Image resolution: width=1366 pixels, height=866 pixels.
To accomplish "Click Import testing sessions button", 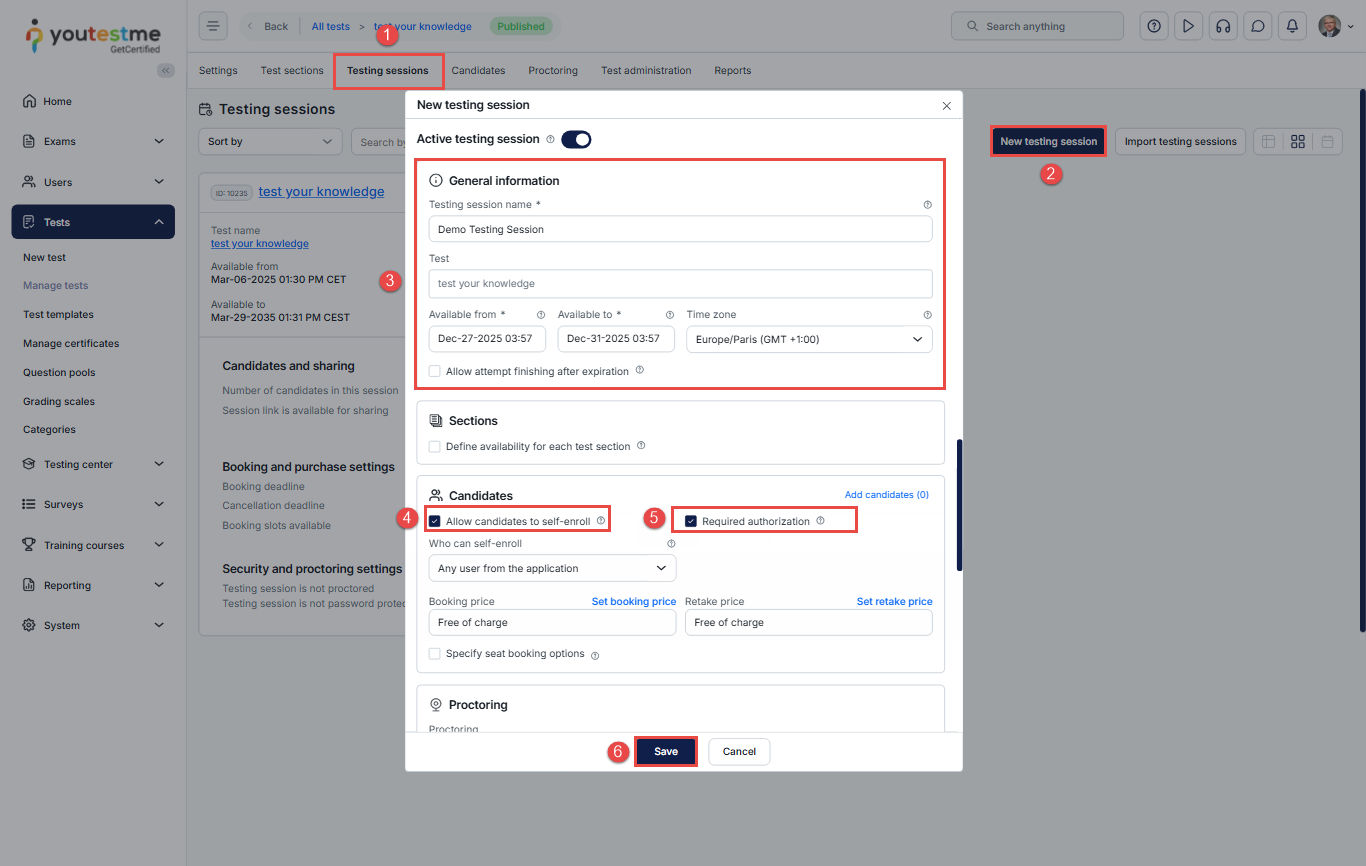I will (1181, 142).
